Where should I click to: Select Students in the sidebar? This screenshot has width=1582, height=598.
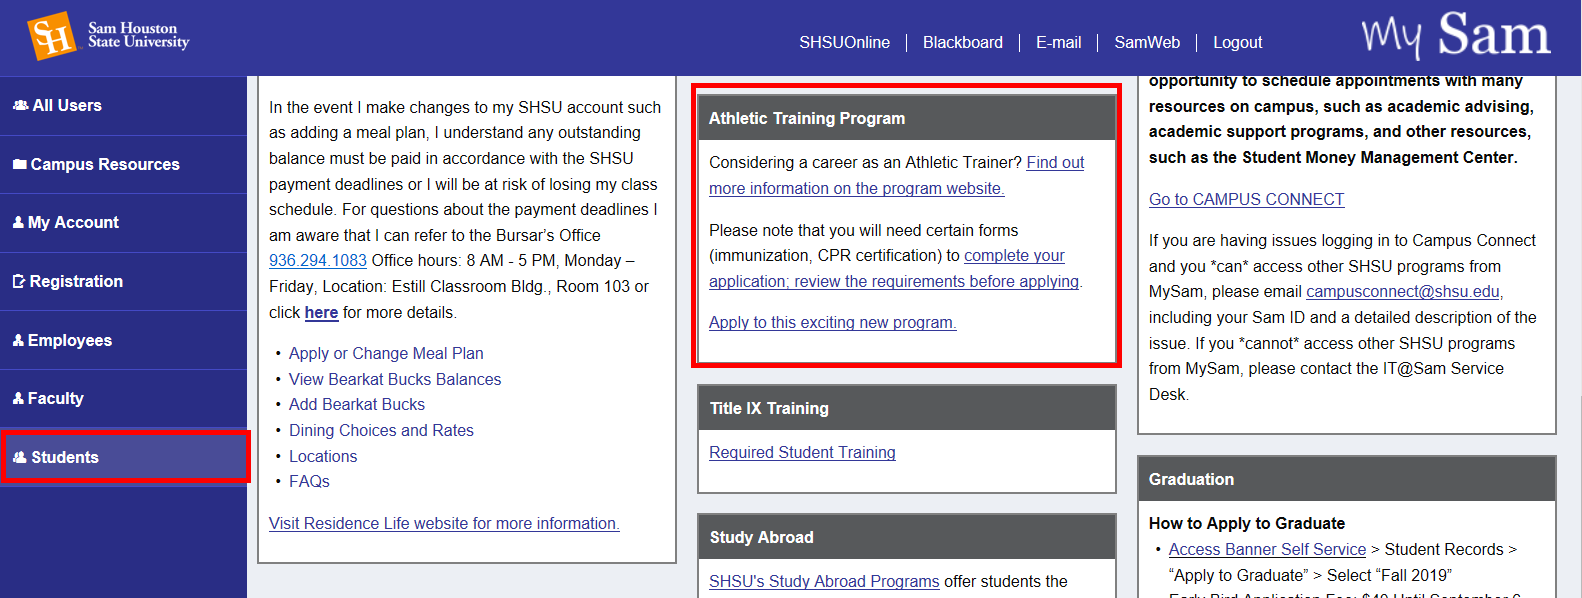click(x=123, y=457)
